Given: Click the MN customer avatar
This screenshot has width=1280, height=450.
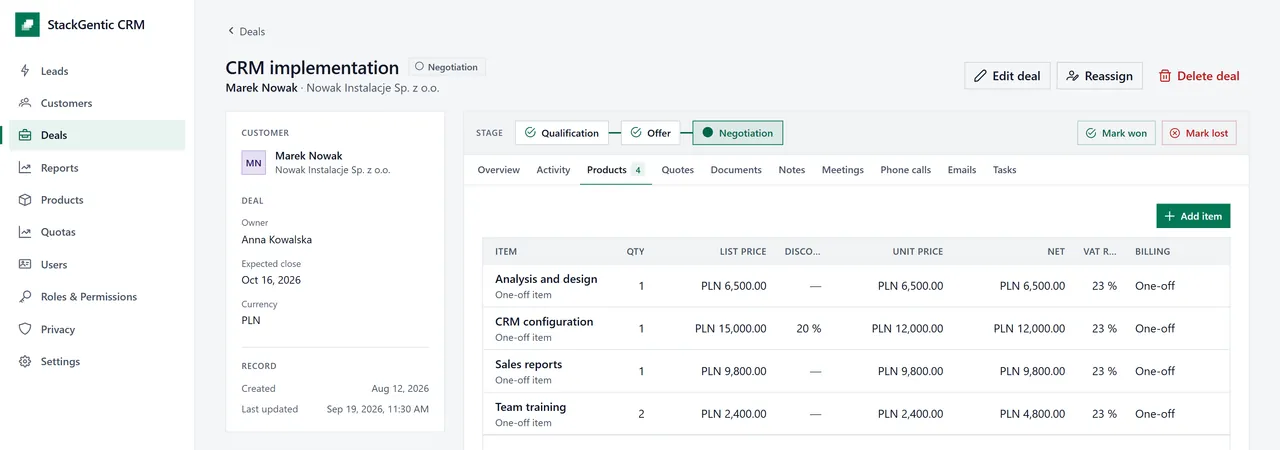Looking at the screenshot, I should pos(254,162).
